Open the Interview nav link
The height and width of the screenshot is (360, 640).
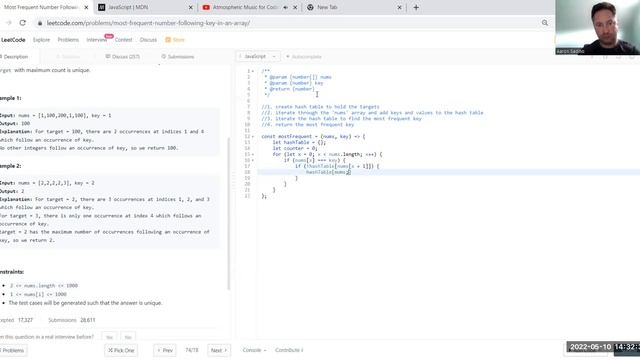click(x=97, y=40)
